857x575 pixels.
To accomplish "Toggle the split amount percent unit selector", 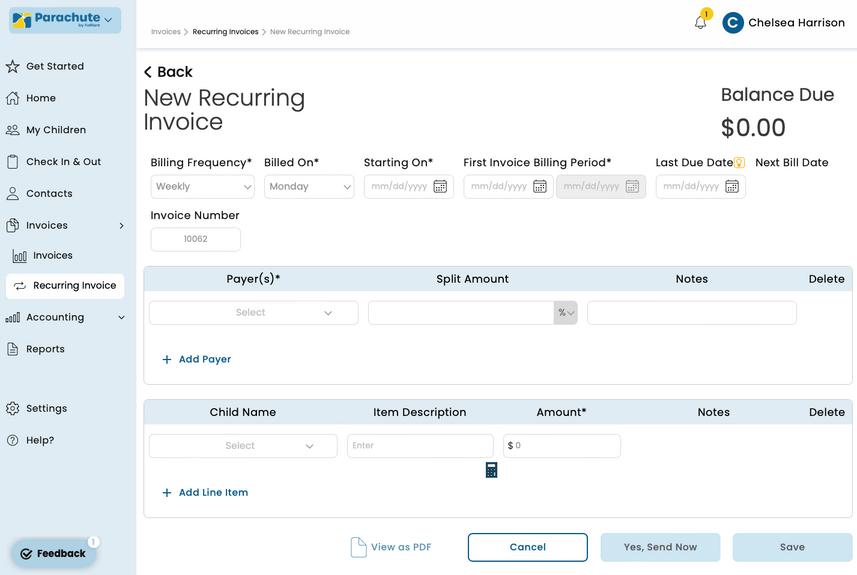I will pos(566,313).
